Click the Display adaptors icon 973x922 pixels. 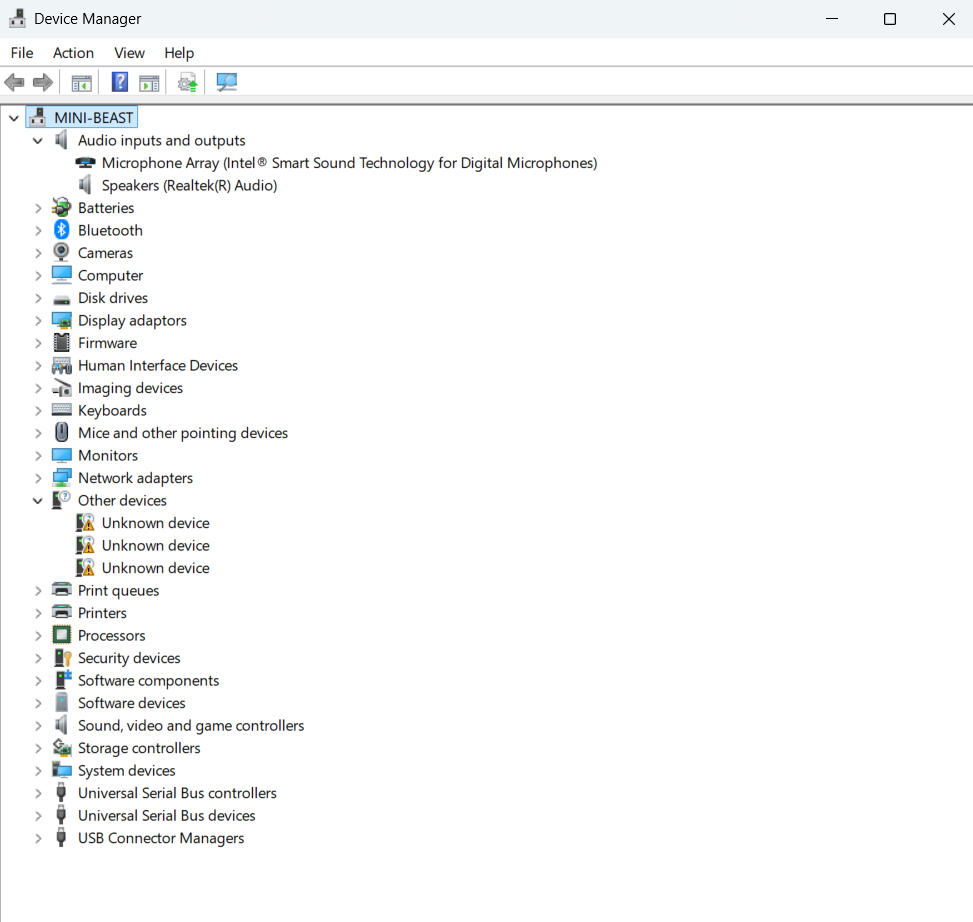coord(61,320)
